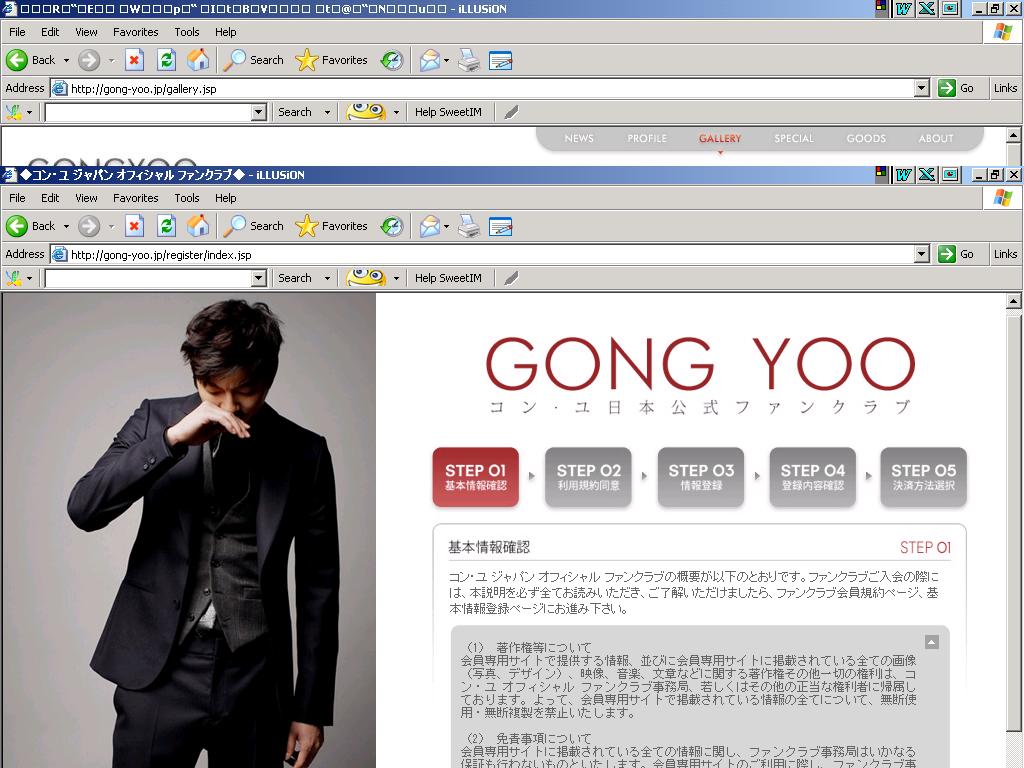Click SweetIM logo icon in front window
The width and height of the screenshot is (1024, 768).
[x=13, y=278]
